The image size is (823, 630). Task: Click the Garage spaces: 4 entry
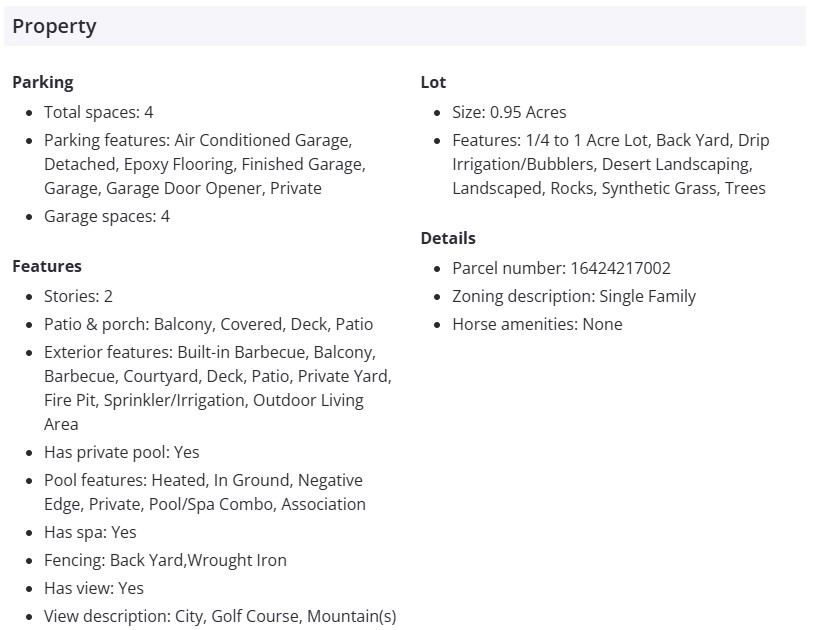click(x=106, y=216)
